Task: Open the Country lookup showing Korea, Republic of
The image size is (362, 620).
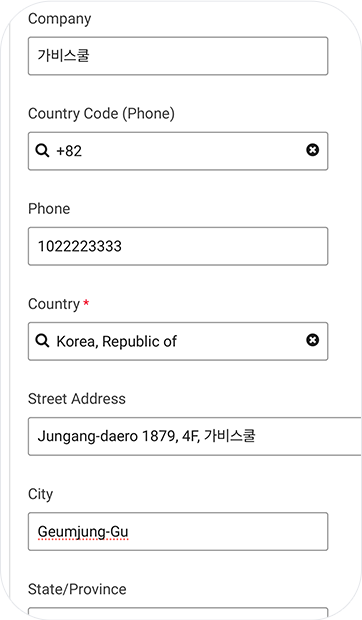Action: coord(178,341)
